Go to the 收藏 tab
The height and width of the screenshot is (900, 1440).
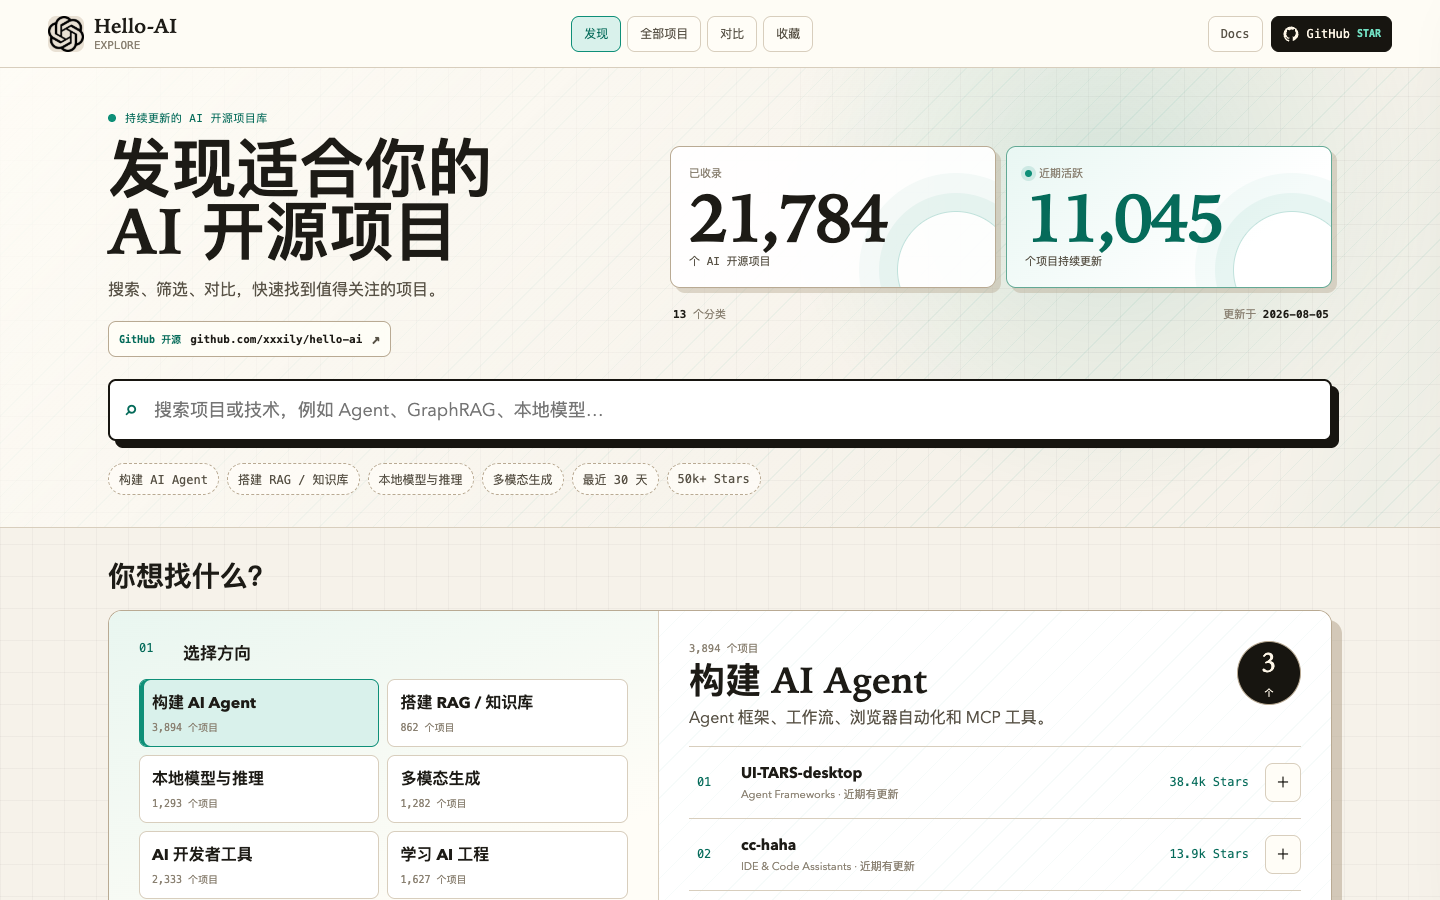click(788, 34)
